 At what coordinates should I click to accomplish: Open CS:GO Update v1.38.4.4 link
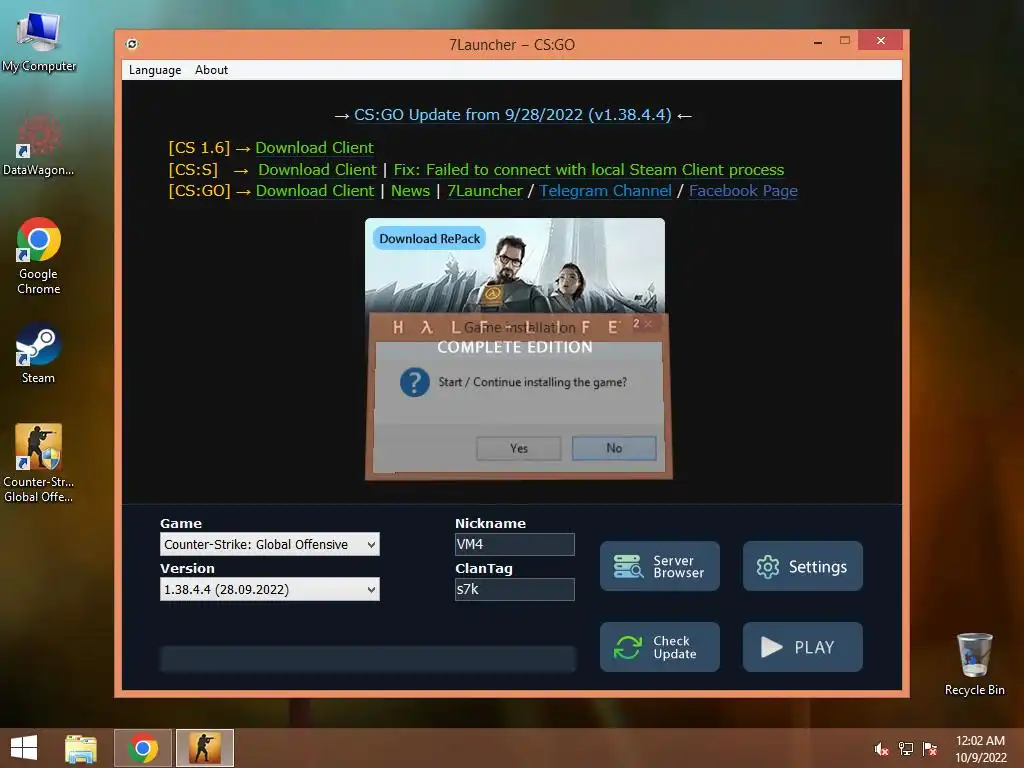point(513,115)
